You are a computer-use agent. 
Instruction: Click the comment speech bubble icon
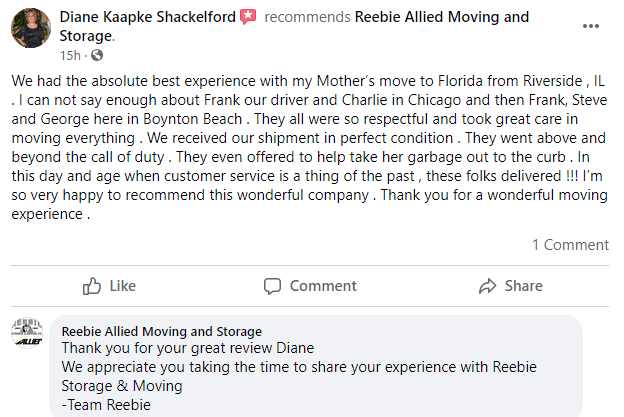[272, 286]
